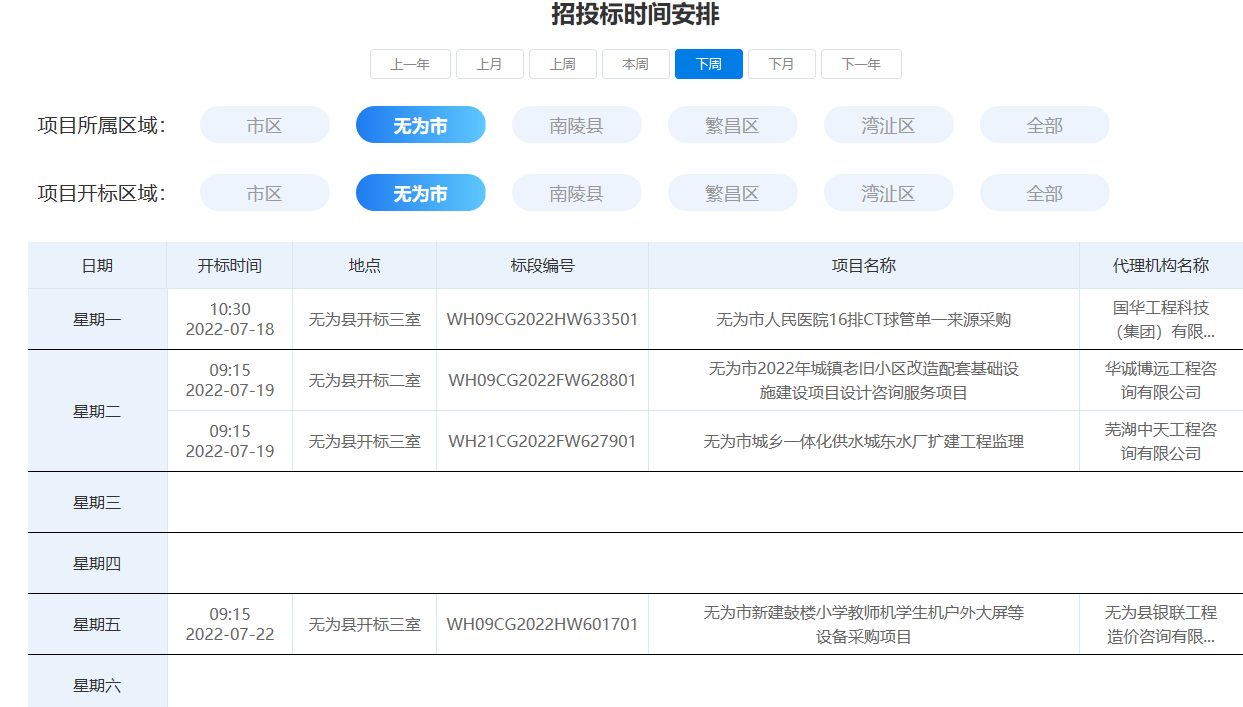This screenshot has width=1243, height=707.
Task: Open 无为市人民医院16排CT球管单一来源采购 project
Action: click(863, 320)
